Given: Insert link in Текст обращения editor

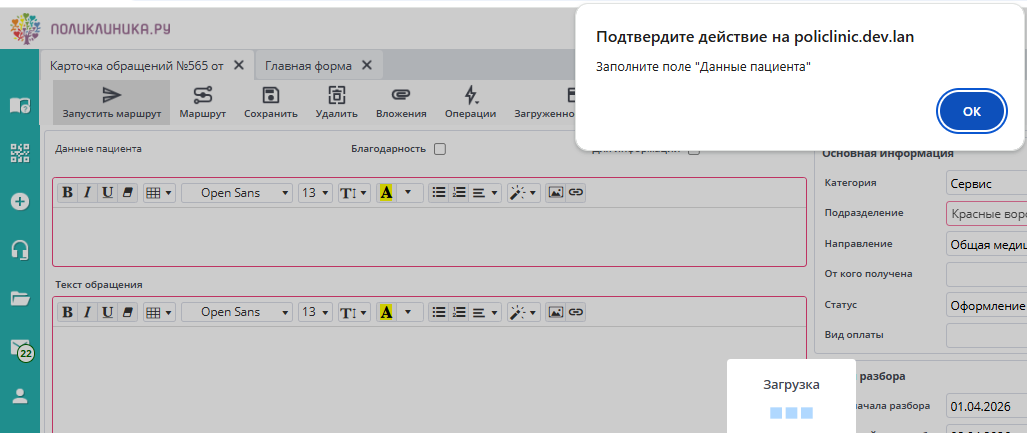Looking at the screenshot, I should [x=576, y=312].
